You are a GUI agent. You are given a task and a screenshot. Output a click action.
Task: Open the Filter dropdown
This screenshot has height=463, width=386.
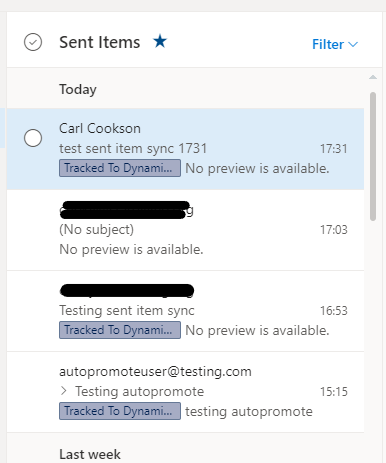[x=335, y=44]
